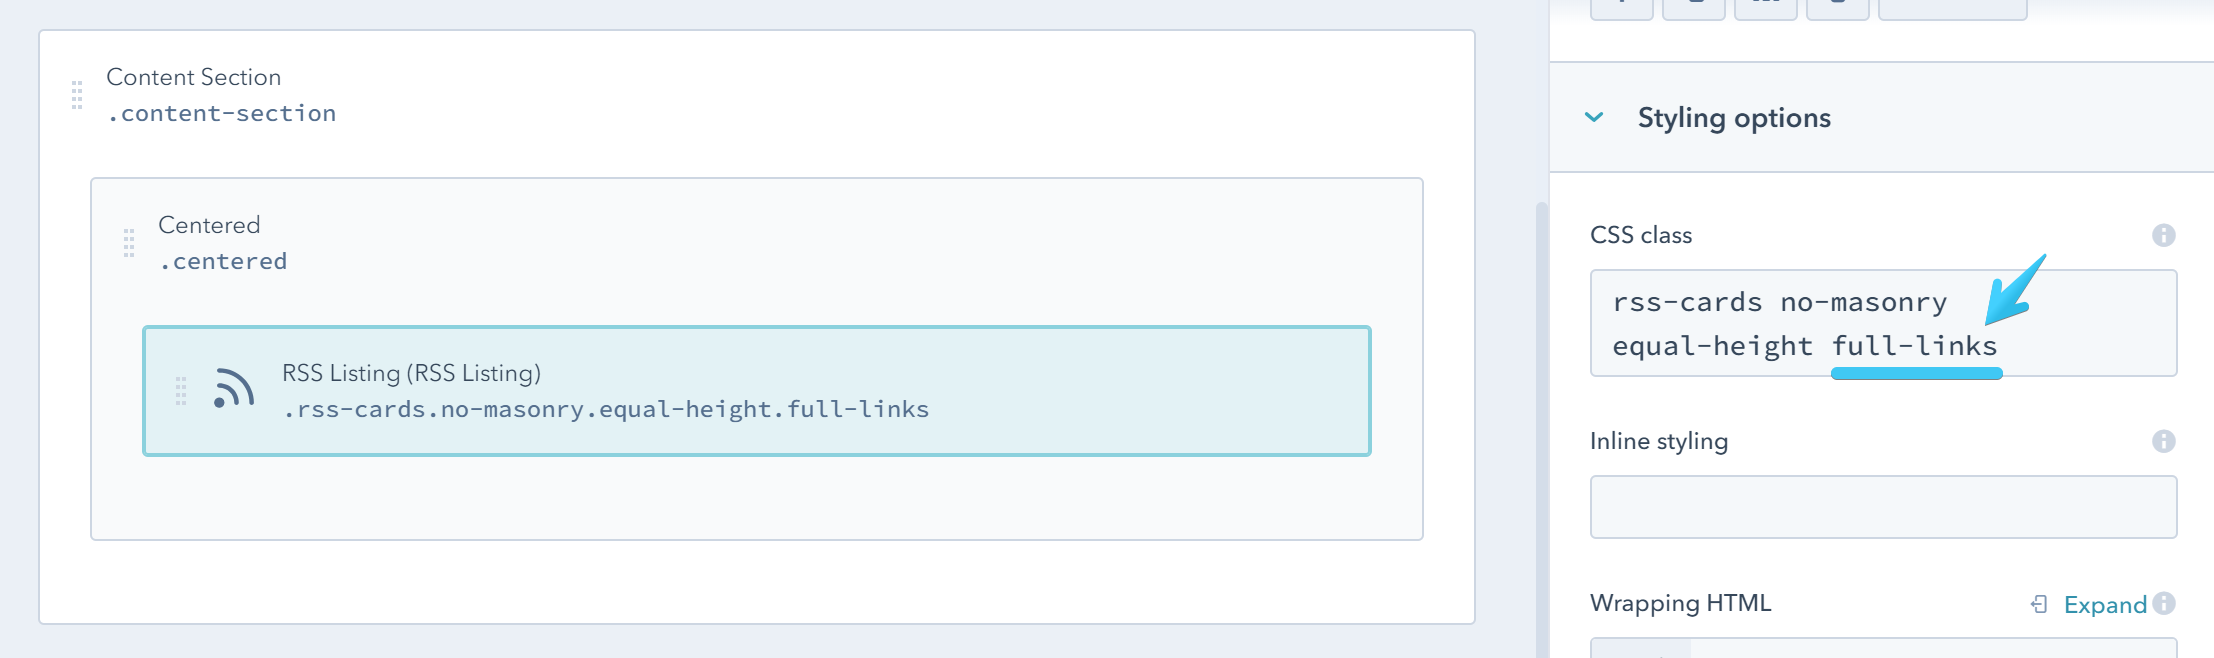Click the expand arrow icon next to Wrapping HTML

(x=2036, y=604)
